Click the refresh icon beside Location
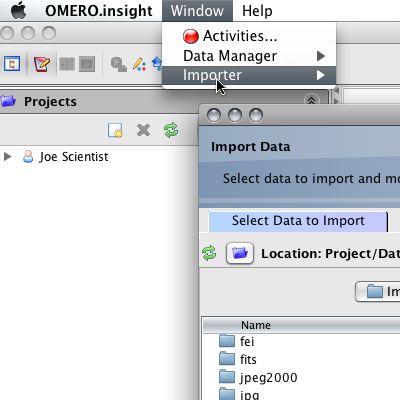Viewport: 400px width, 400px height. [x=209, y=253]
